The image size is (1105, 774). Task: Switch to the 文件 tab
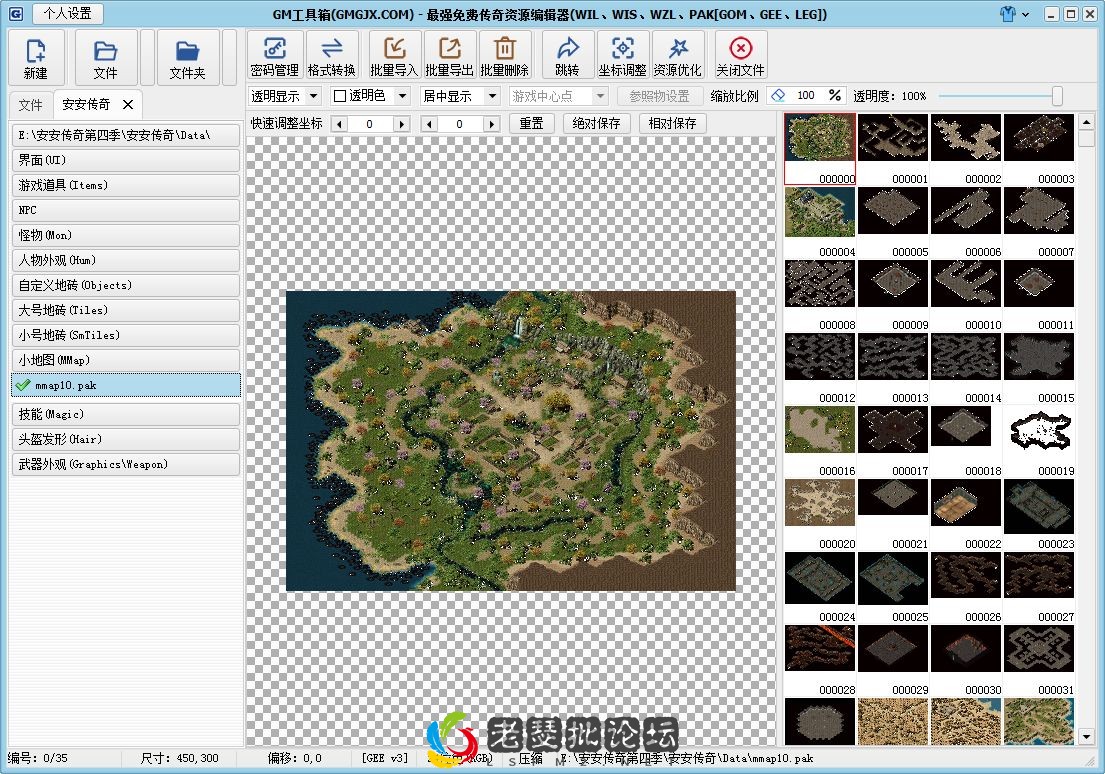[30, 105]
